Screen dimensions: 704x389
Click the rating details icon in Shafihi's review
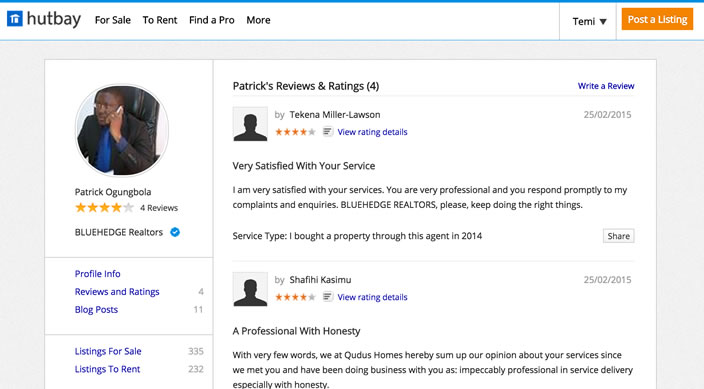pyautogui.click(x=328, y=297)
